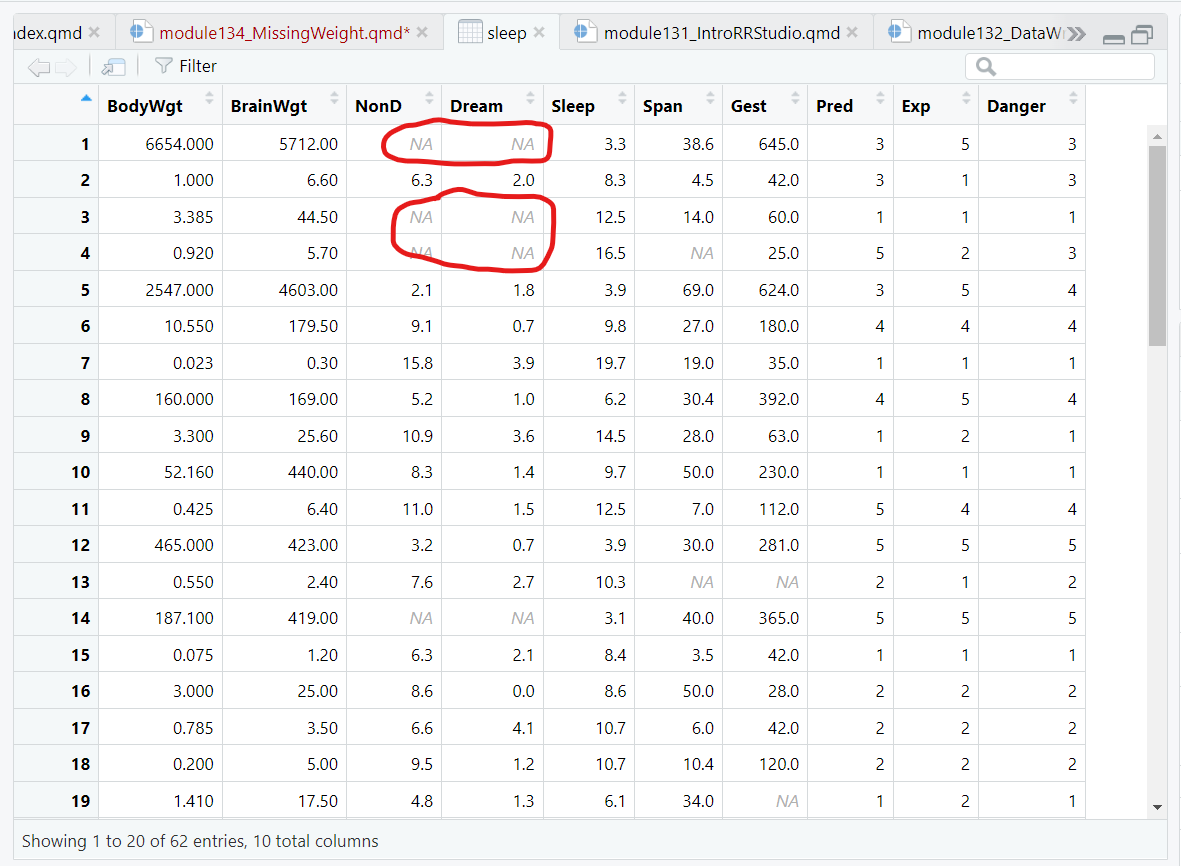Image resolution: width=1181 pixels, height=866 pixels.
Task: Sort by the Dream column arrows
Action: pos(530,98)
